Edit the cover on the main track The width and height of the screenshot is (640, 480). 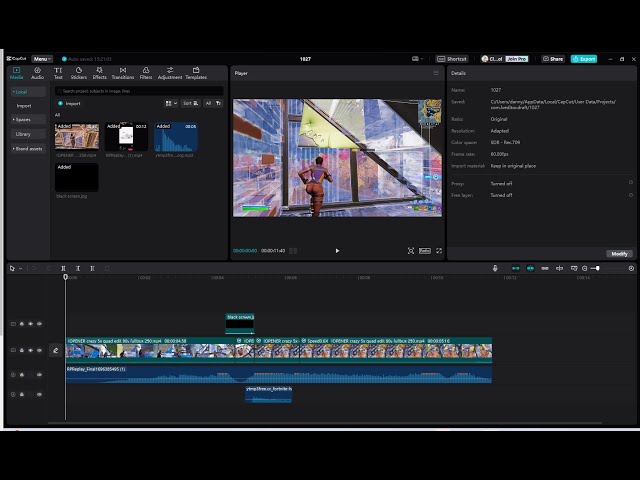pyautogui.click(x=56, y=350)
